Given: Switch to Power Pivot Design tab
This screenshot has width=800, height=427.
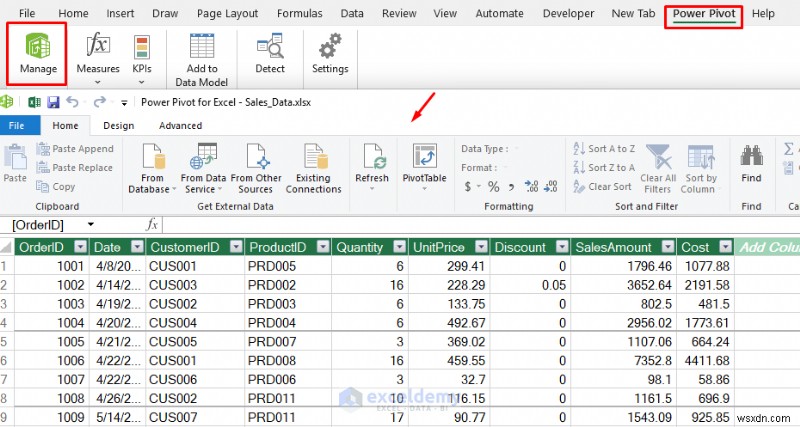Looking at the screenshot, I should tap(118, 125).
